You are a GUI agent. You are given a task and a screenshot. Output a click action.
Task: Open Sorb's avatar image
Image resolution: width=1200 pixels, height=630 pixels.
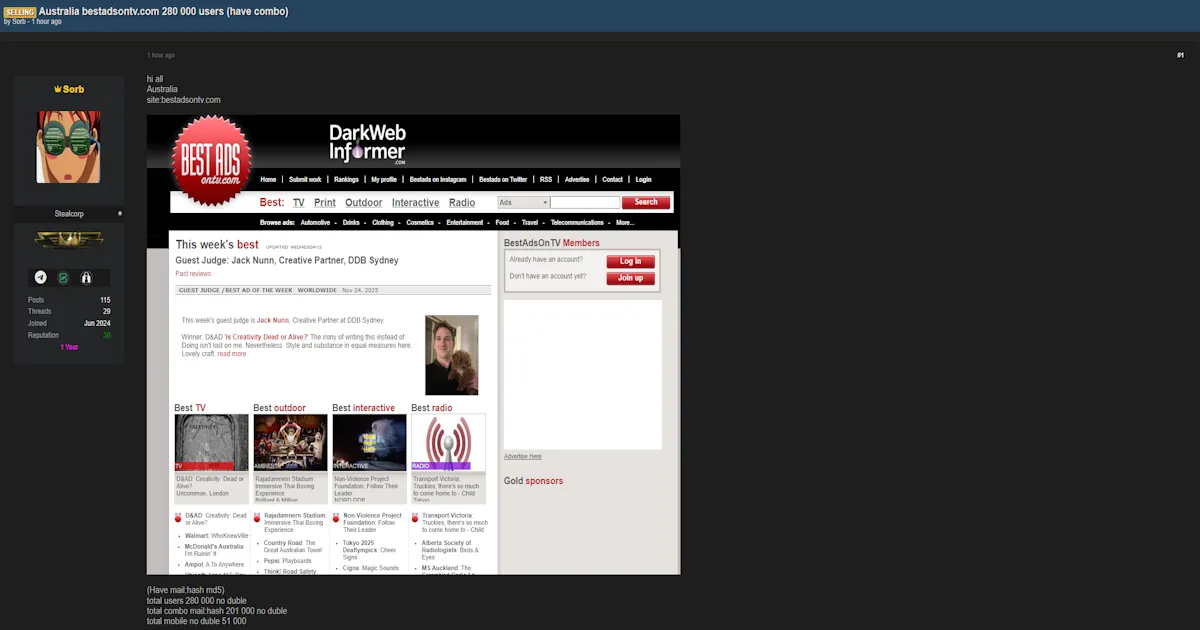(x=68, y=147)
